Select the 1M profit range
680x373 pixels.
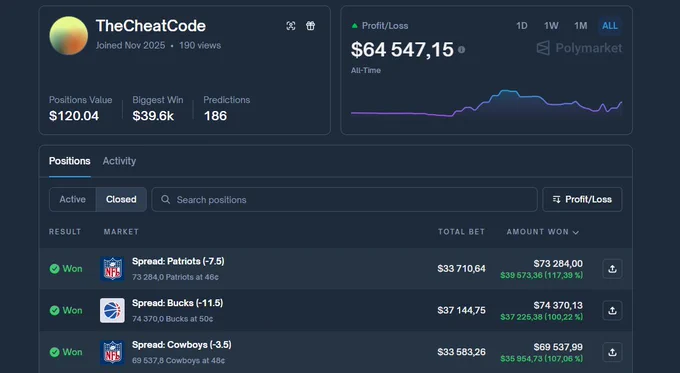(581, 26)
